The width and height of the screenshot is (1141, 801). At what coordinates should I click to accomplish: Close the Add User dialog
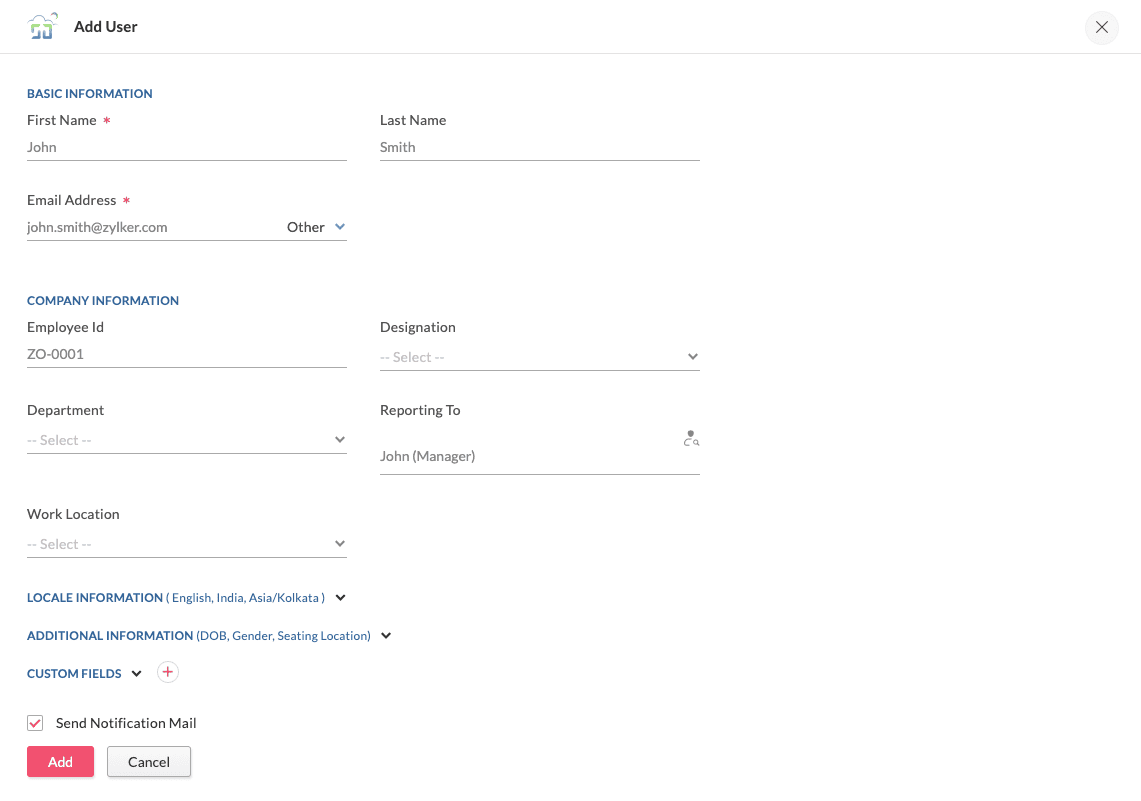pyautogui.click(x=1101, y=28)
